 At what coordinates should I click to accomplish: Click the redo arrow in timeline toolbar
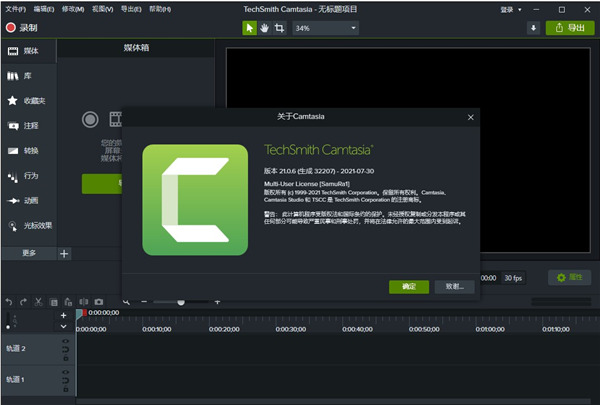click(24, 302)
